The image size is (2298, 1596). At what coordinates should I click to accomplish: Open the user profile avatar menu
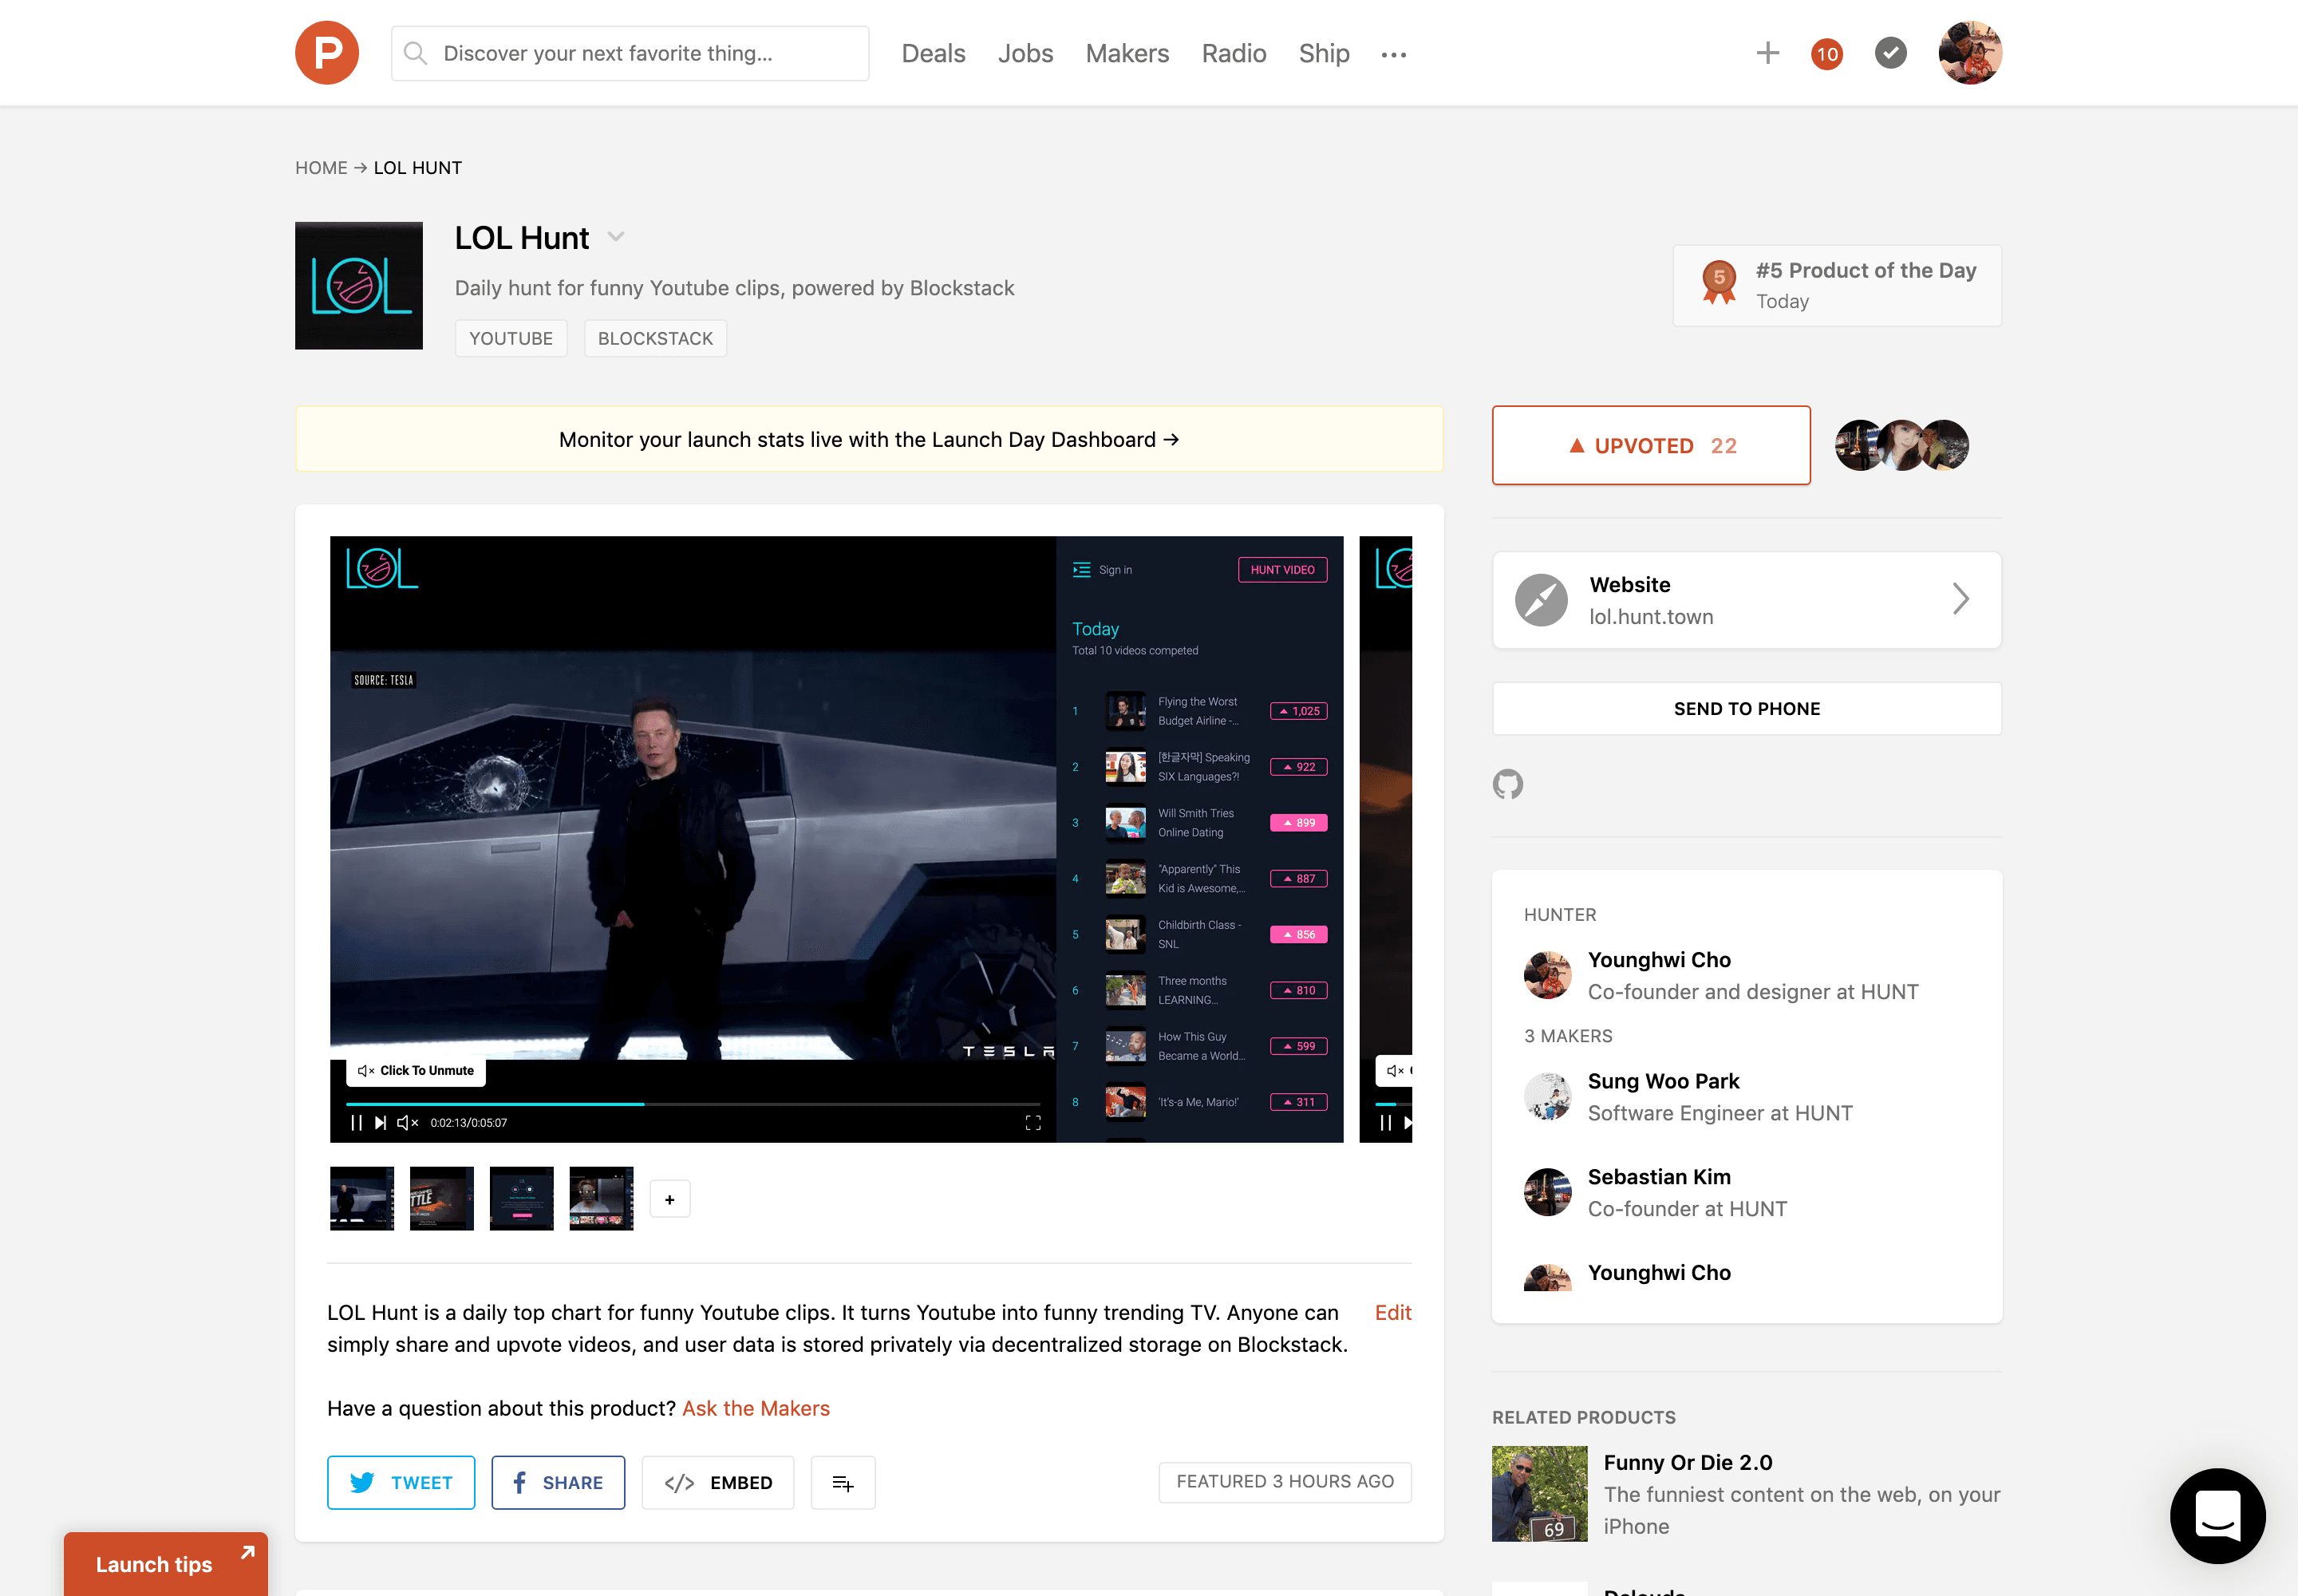(x=1970, y=53)
